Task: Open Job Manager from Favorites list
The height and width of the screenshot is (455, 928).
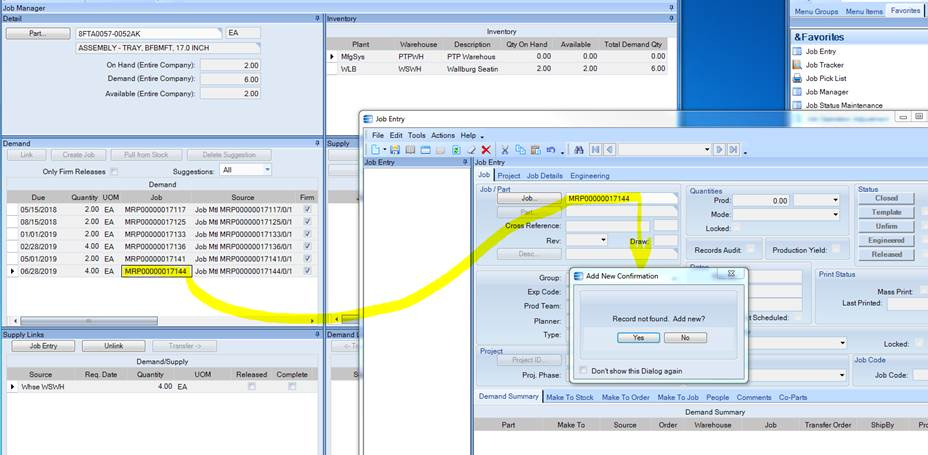Action: pyautogui.click(x=827, y=92)
